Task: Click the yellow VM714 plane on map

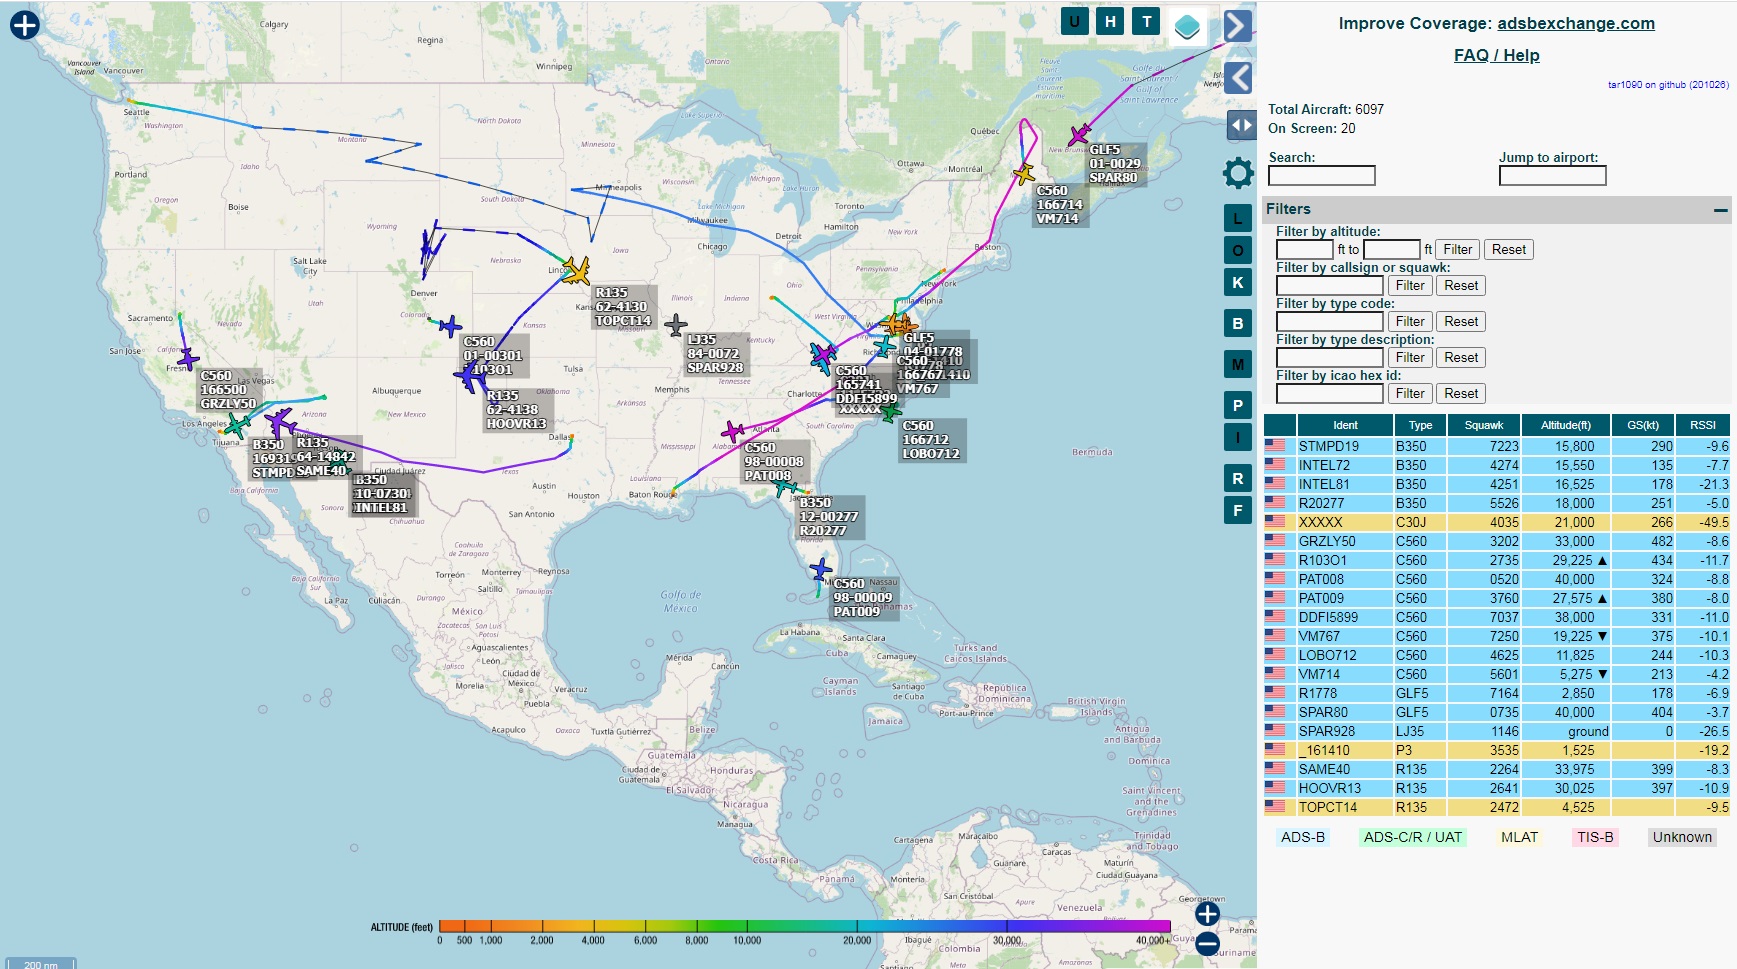Action: click(x=1023, y=174)
